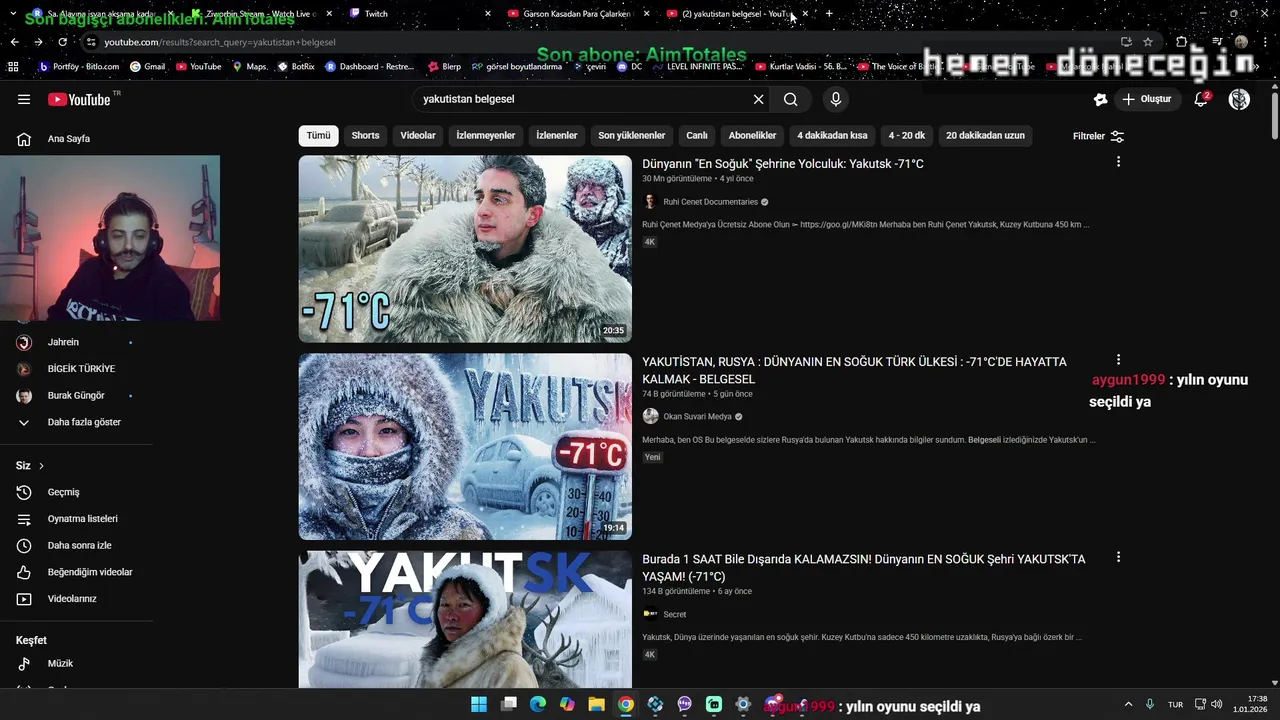
Task: Open the Okan Suvari Yakutsk video thumbnail
Action: pos(465,446)
